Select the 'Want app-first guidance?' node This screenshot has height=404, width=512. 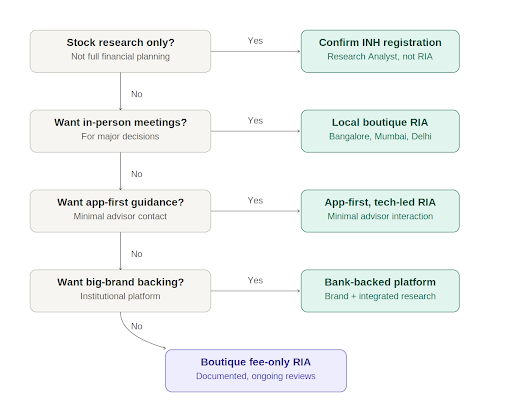[120, 211]
